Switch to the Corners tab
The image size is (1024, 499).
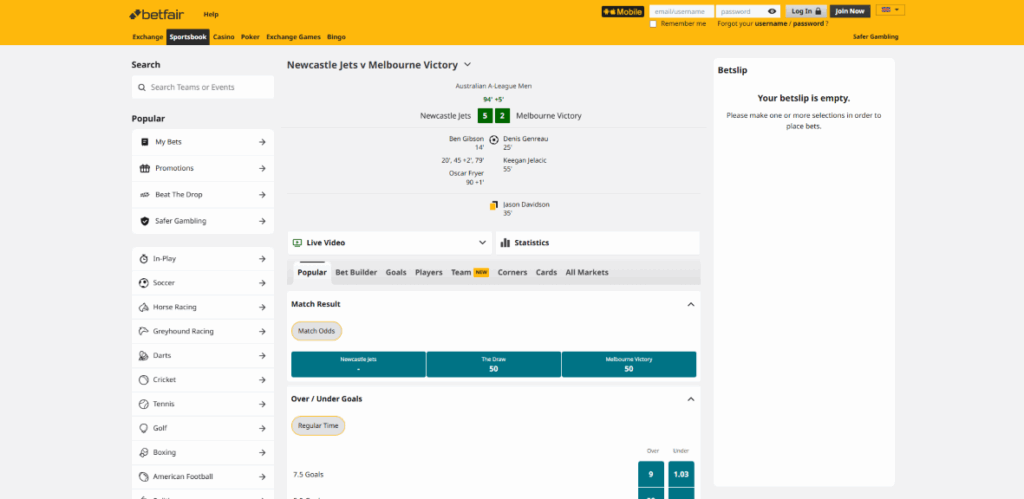[x=512, y=272]
